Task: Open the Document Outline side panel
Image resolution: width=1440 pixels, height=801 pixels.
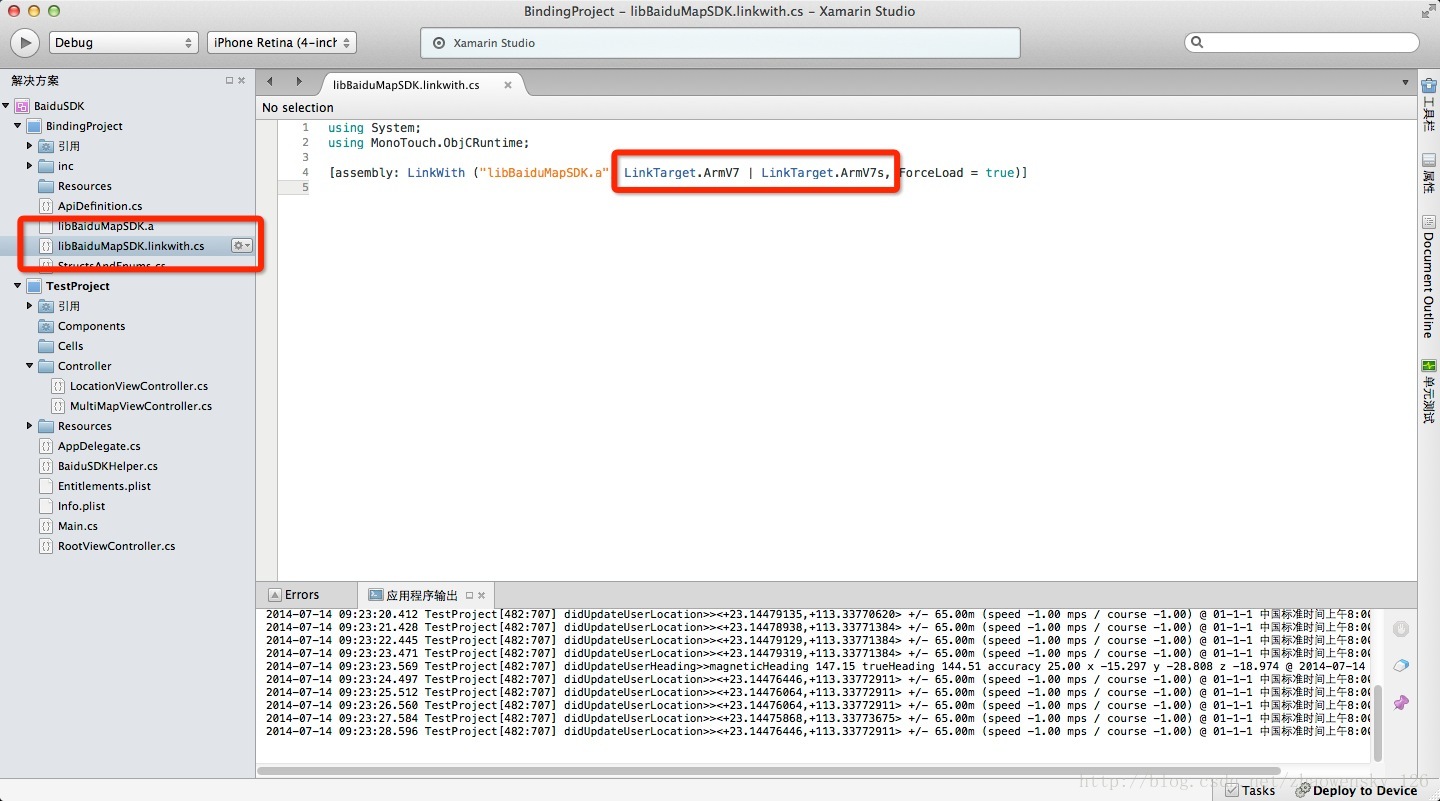Action: [1428, 276]
